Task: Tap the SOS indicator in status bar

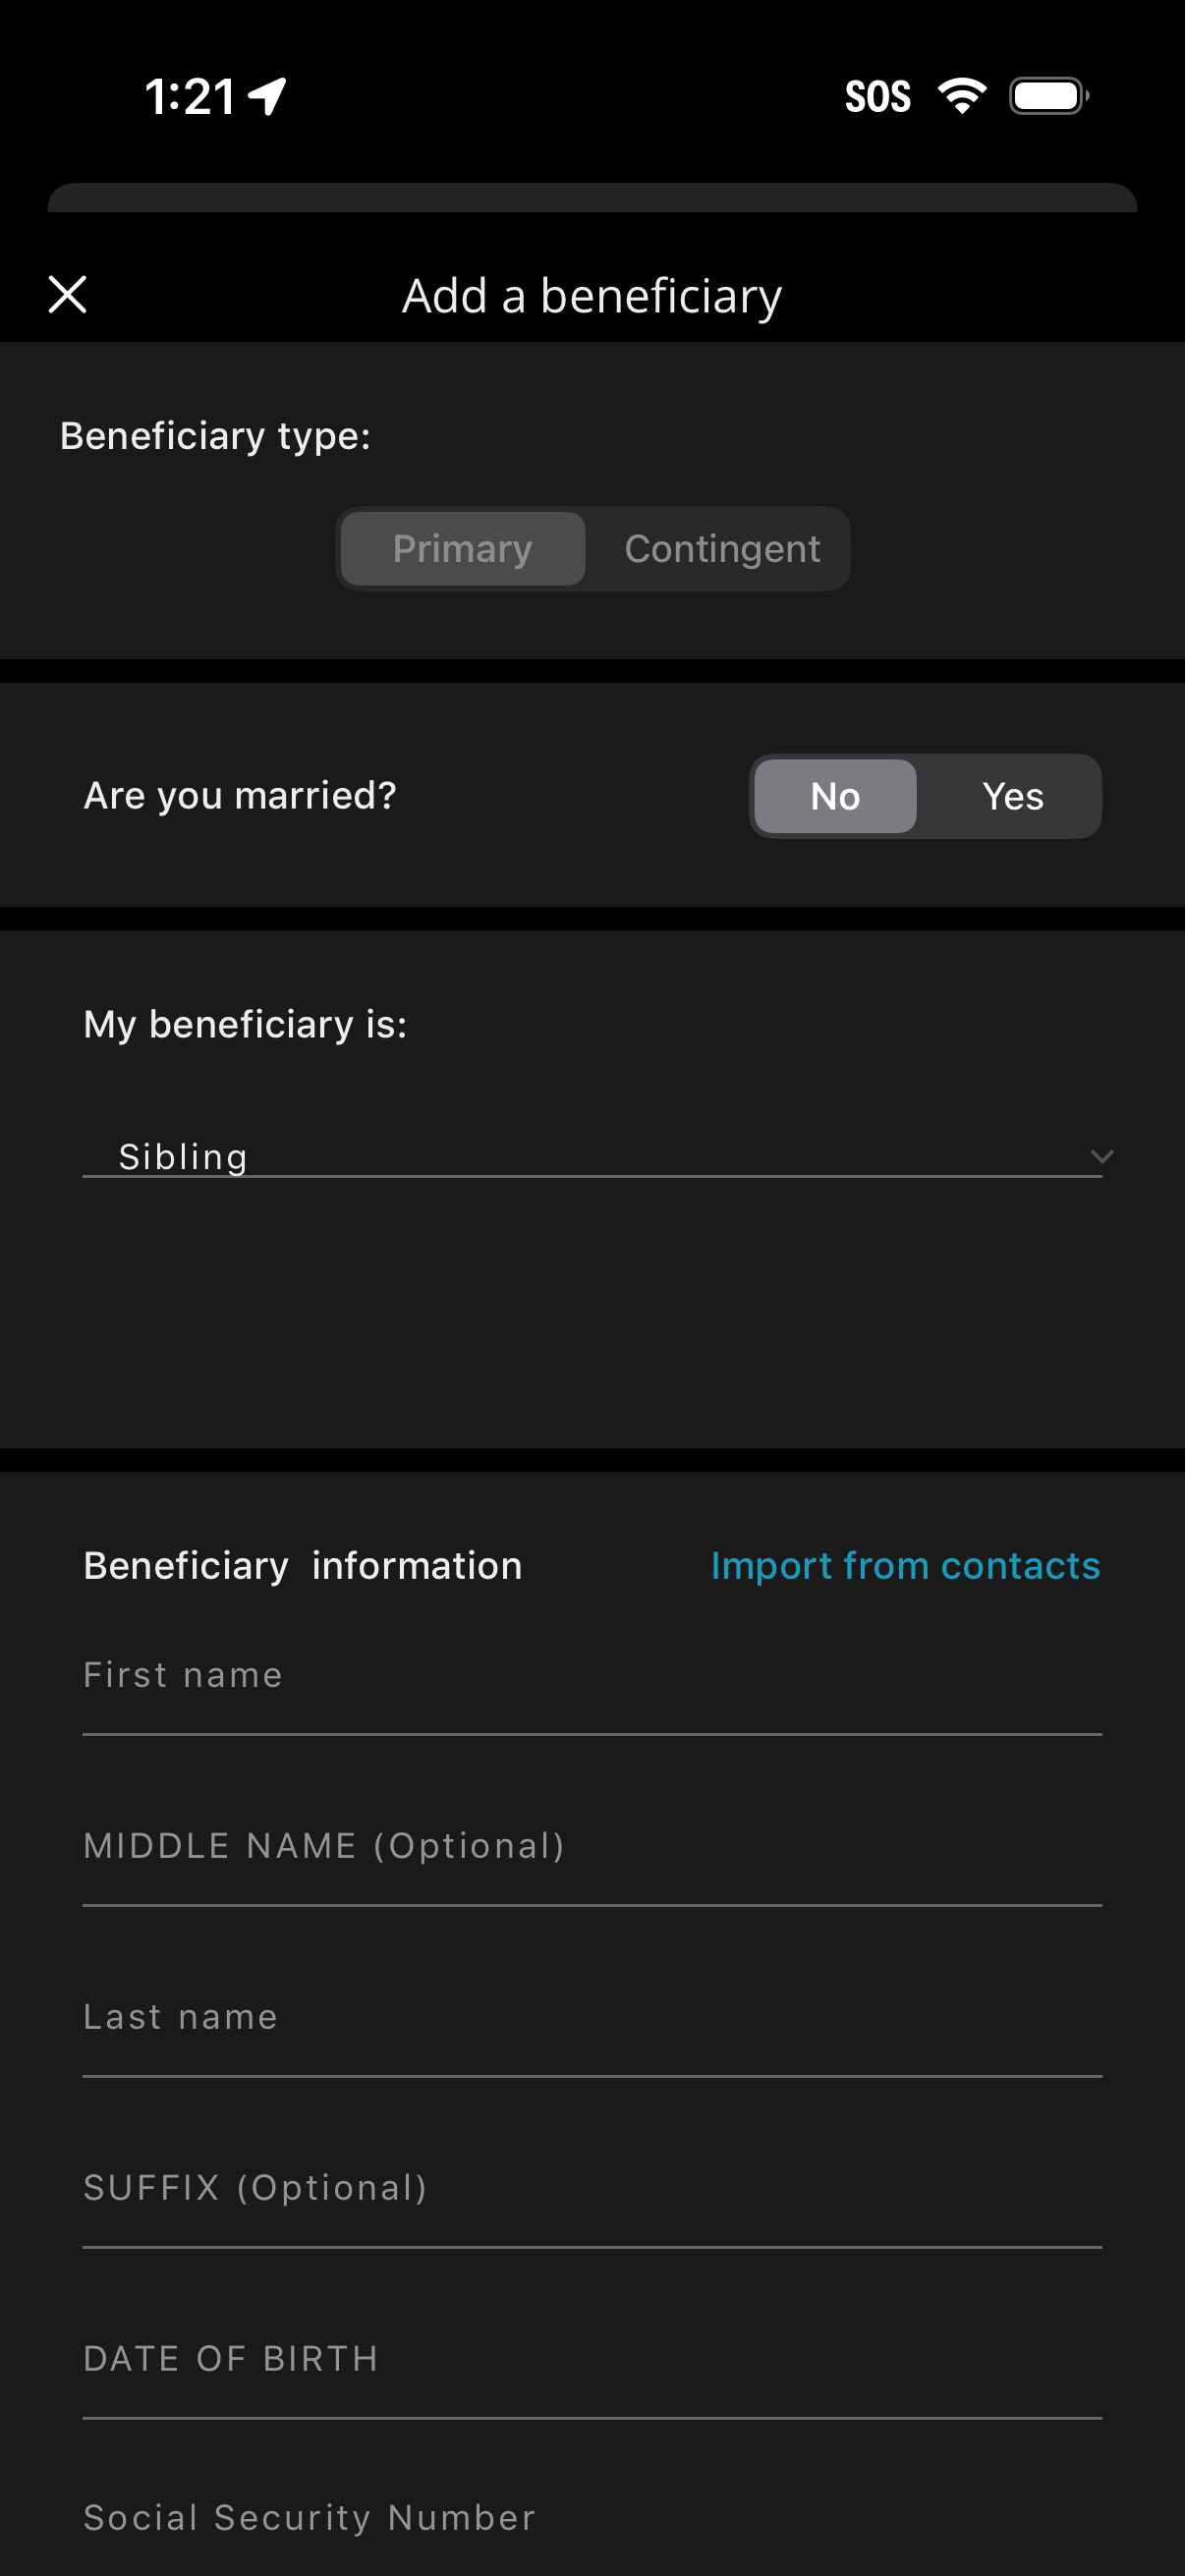Action: tap(878, 95)
